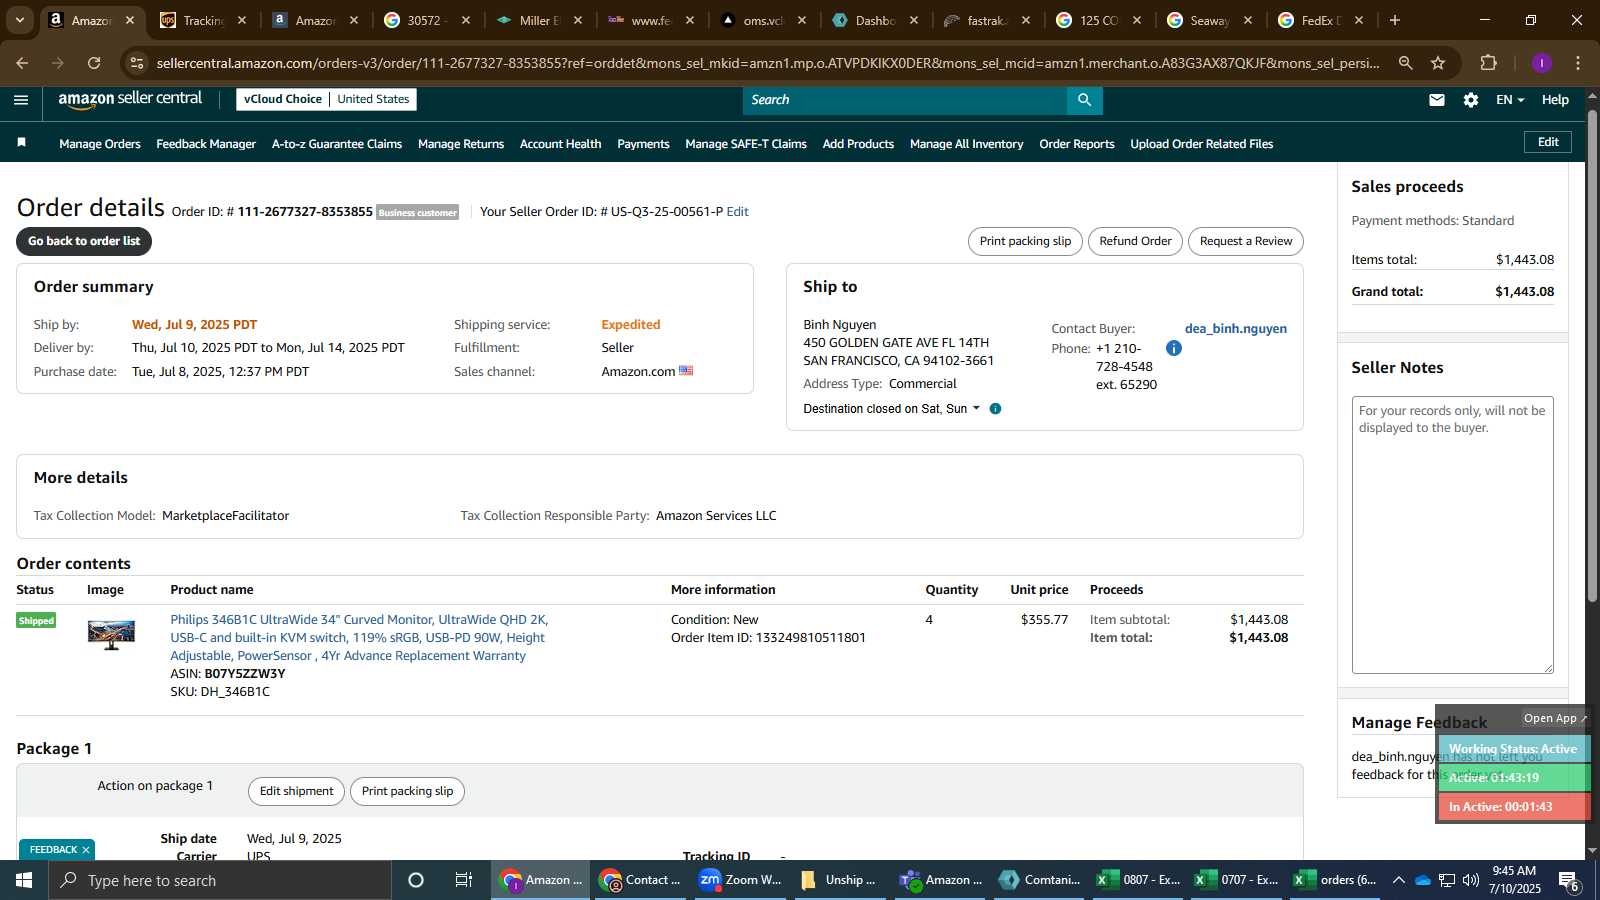
Task: Open Upload Order Related Files
Action: coord(1202,144)
